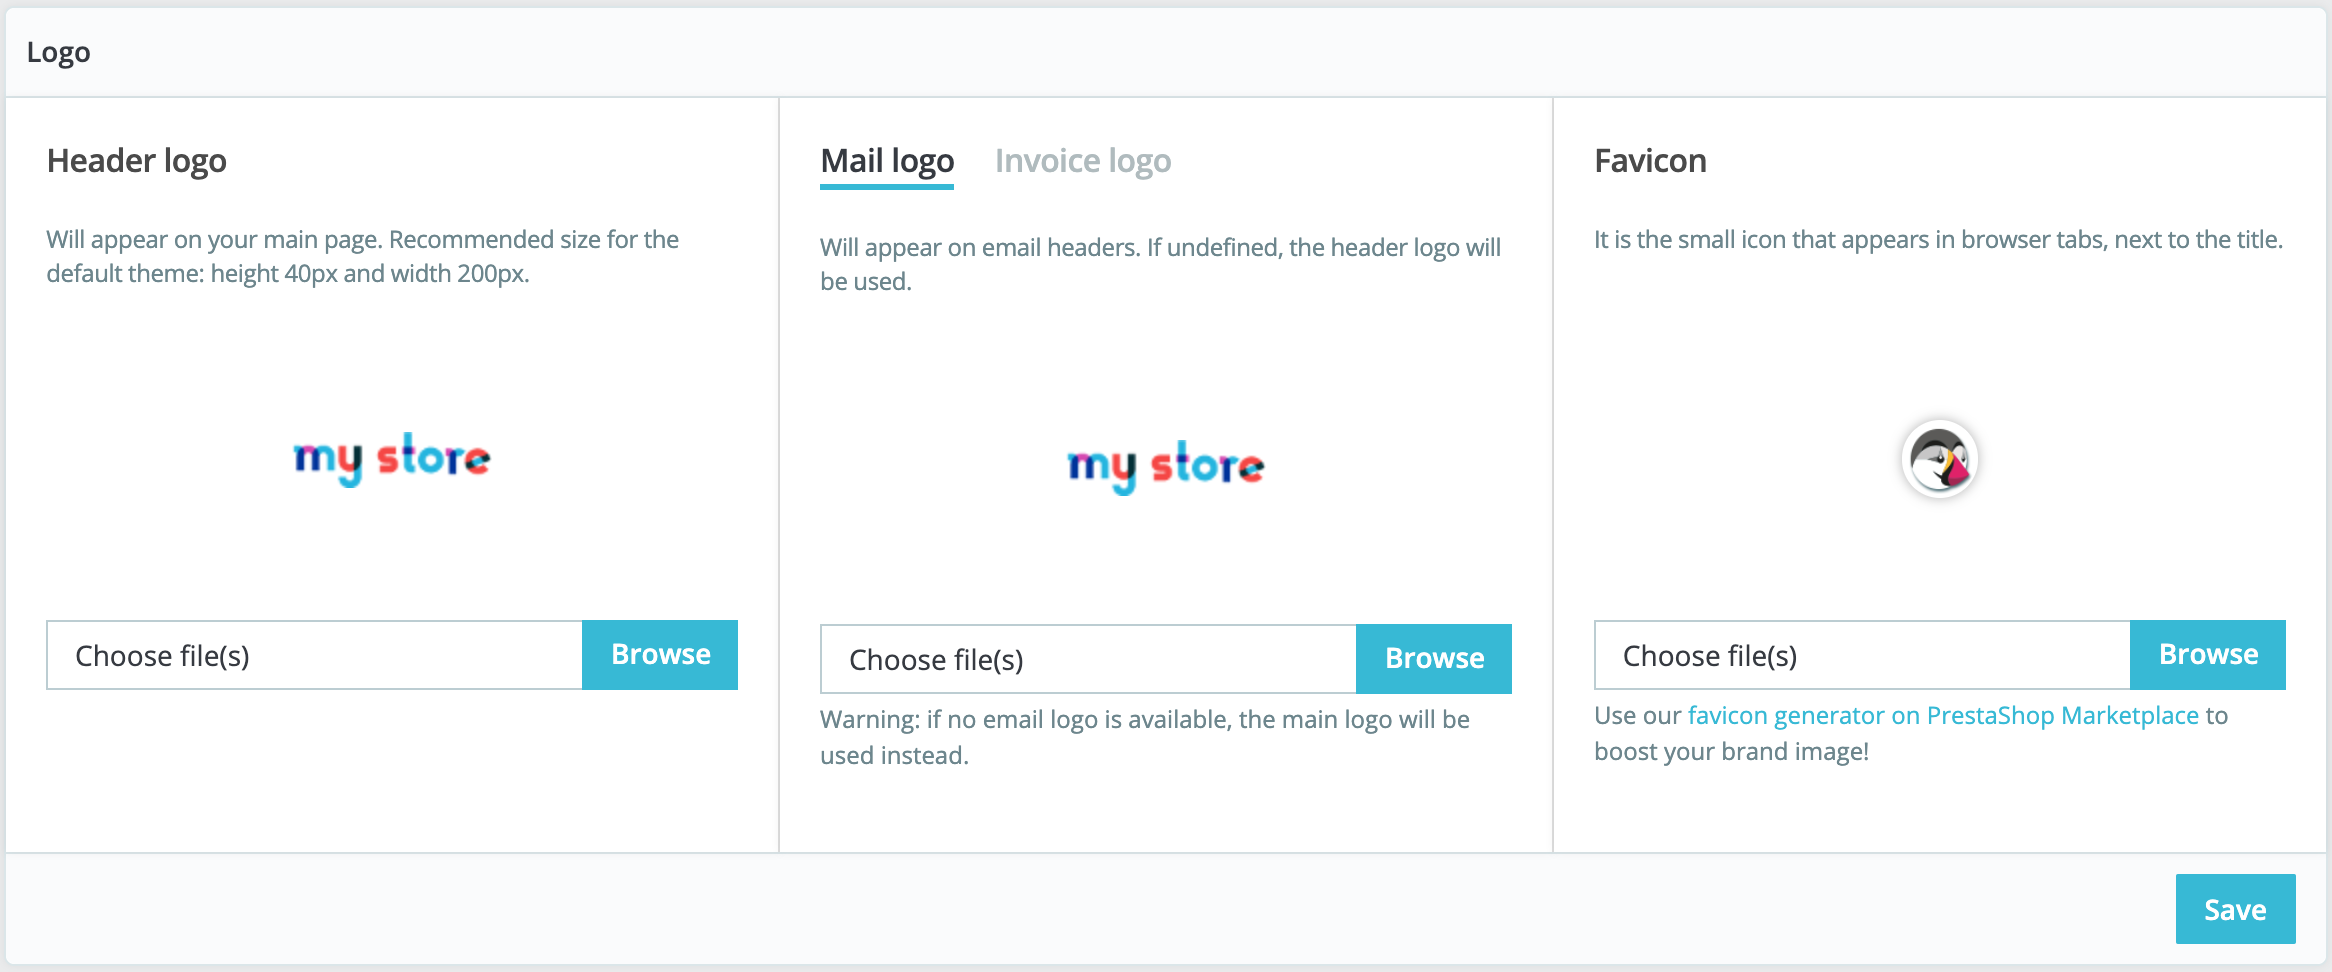The image size is (2332, 972).
Task: Click the Favicon file chooser field
Action: (1861, 656)
